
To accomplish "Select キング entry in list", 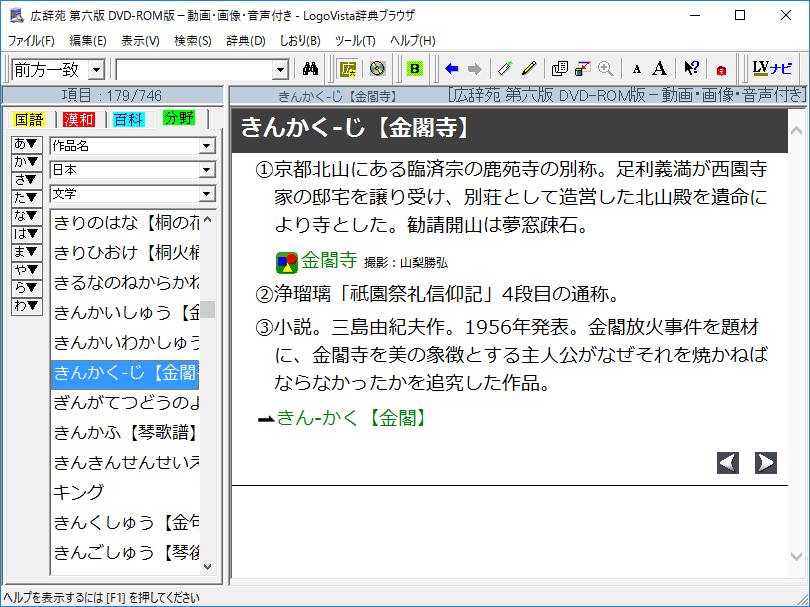I will tap(126, 492).
